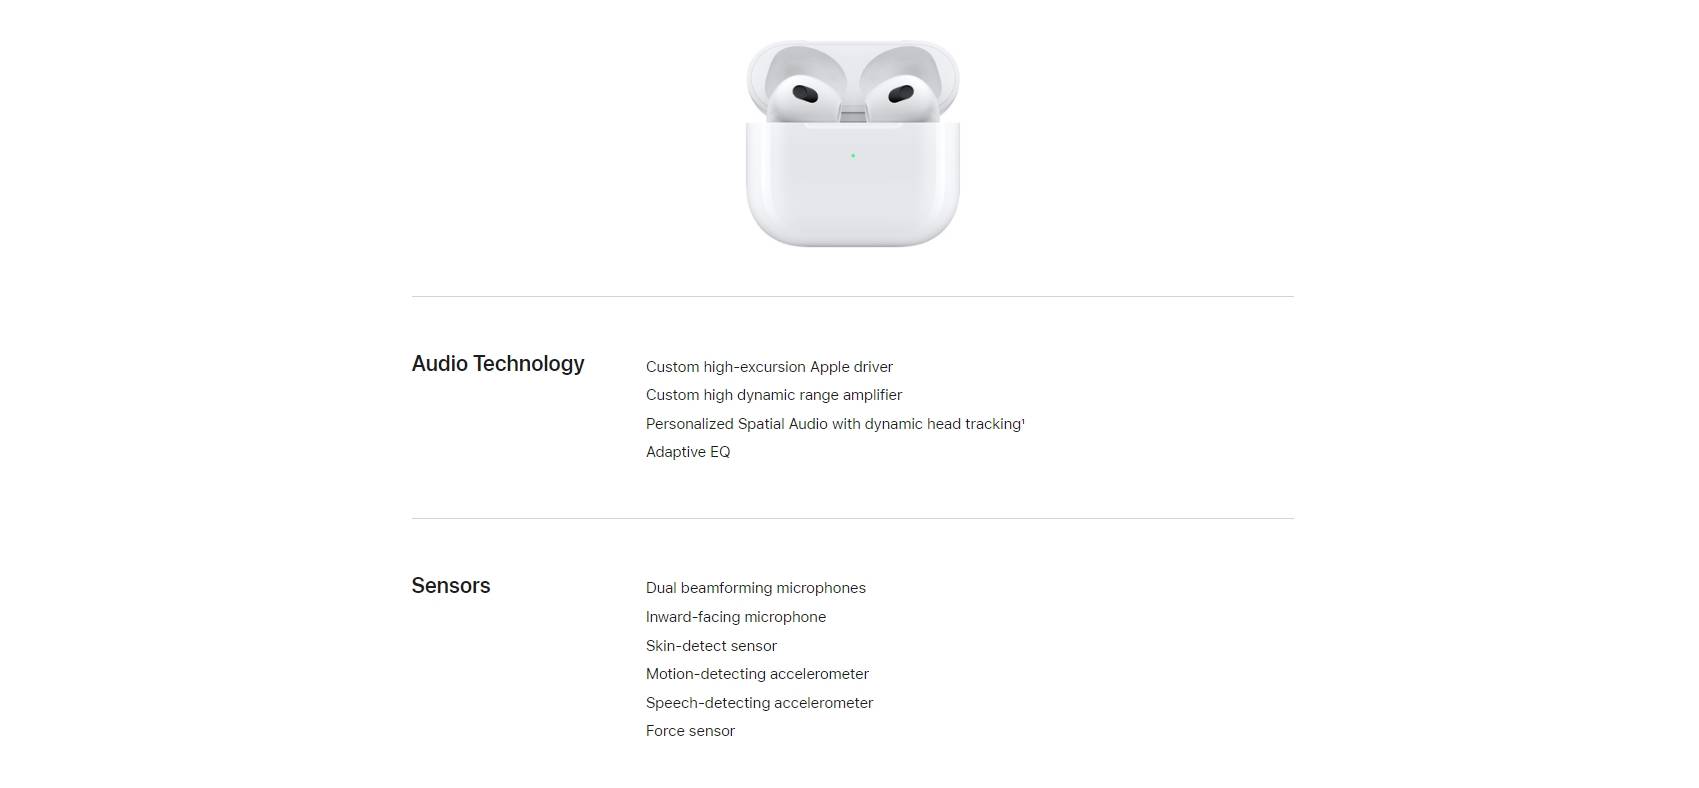Viewport: 1699px width, 788px height.
Task: Click the AirPods charging case image
Action: [x=852, y=143]
